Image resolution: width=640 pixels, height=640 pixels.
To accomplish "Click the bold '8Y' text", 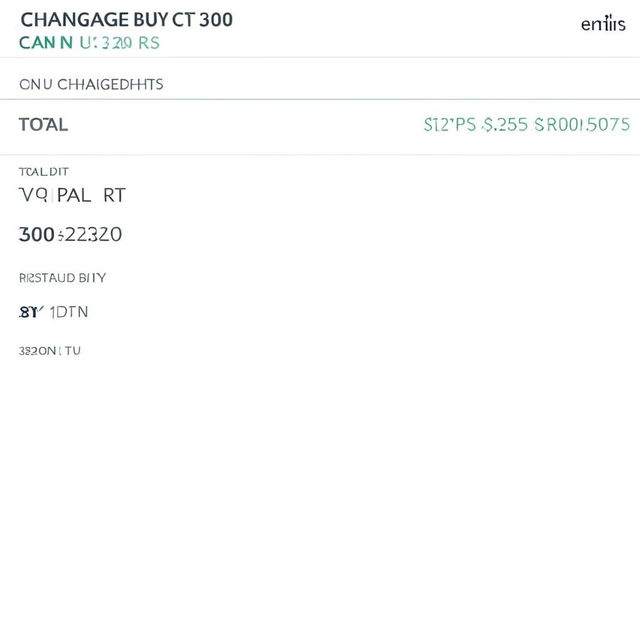I will (x=29, y=312).
